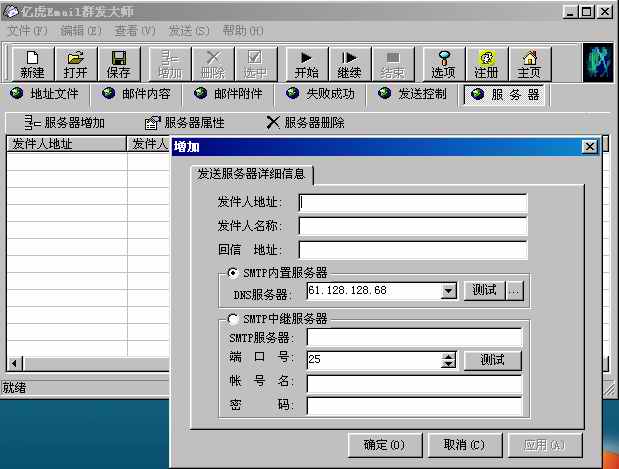619x469 pixels.
Task: Stop sending with the 结束 icon
Action: coord(393,64)
